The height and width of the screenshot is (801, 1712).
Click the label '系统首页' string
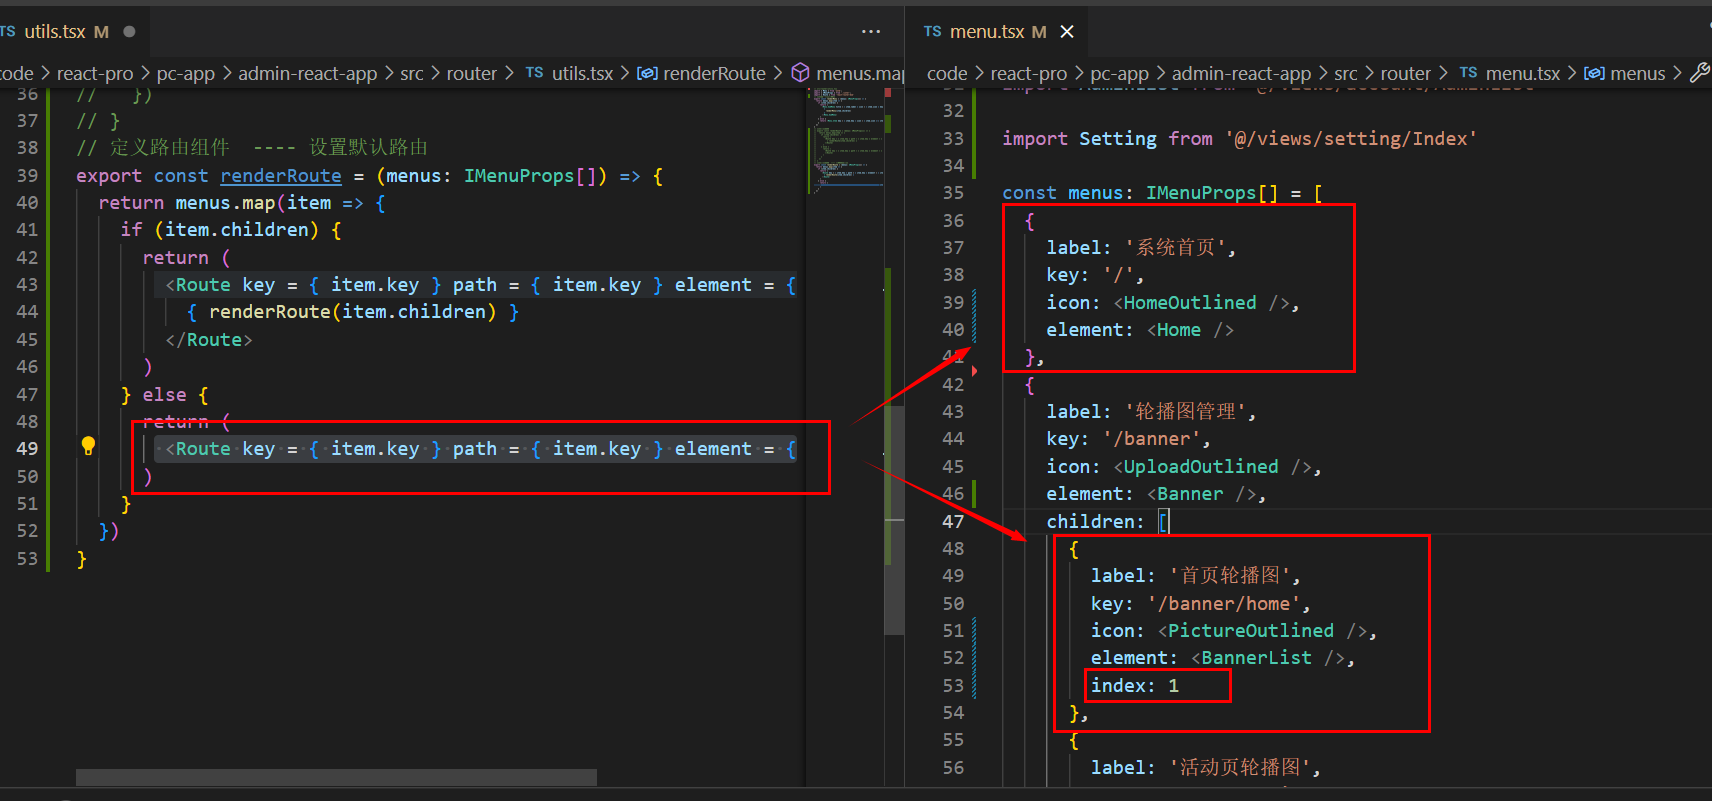pos(1175,248)
